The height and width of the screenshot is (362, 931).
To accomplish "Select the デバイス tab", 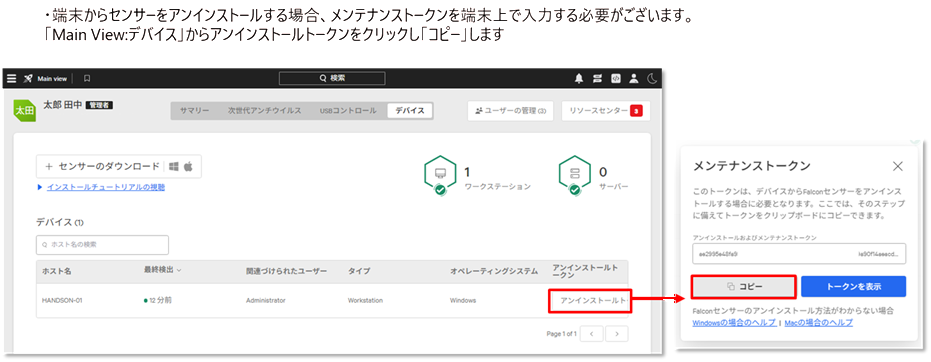I will (410, 111).
